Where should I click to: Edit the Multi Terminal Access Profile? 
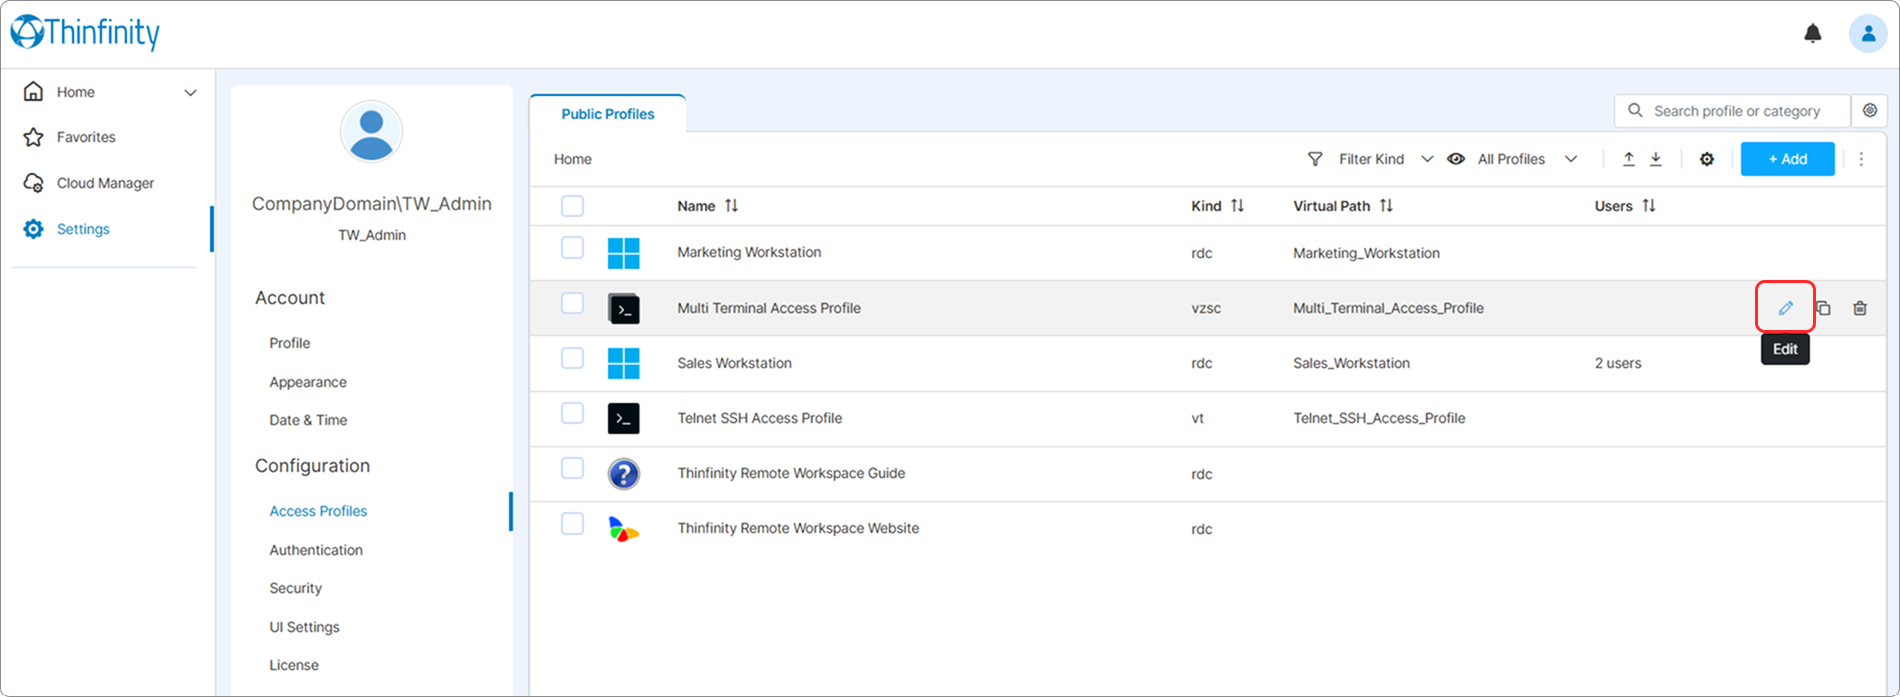coord(1785,308)
